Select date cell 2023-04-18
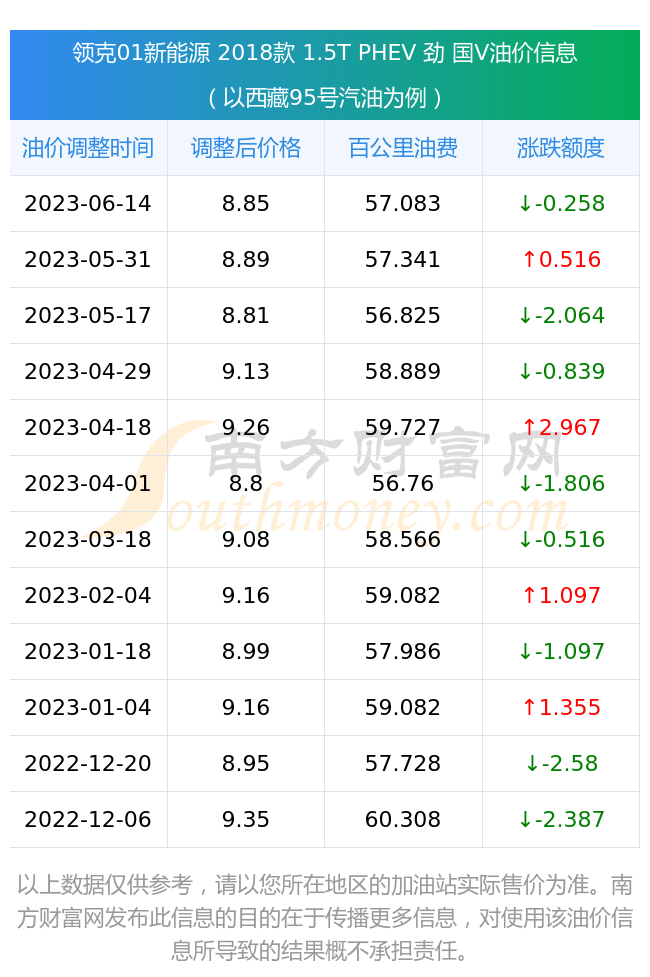Viewport: 650px width, 977px height. click(88, 427)
